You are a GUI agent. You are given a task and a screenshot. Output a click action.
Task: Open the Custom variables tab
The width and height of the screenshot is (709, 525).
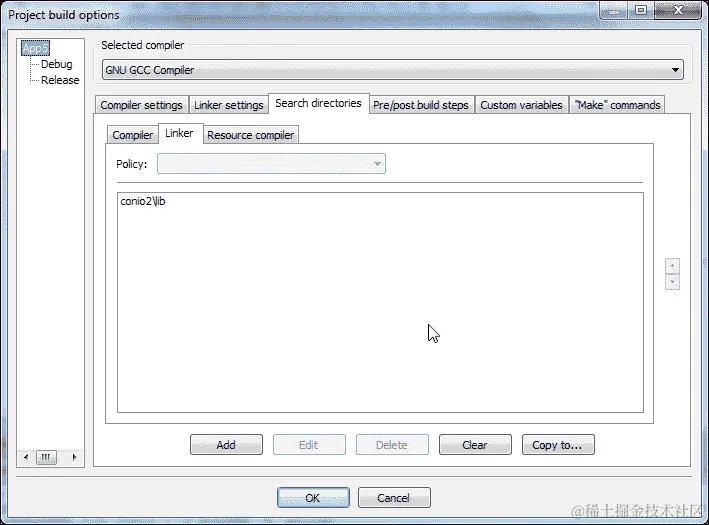tap(521, 105)
